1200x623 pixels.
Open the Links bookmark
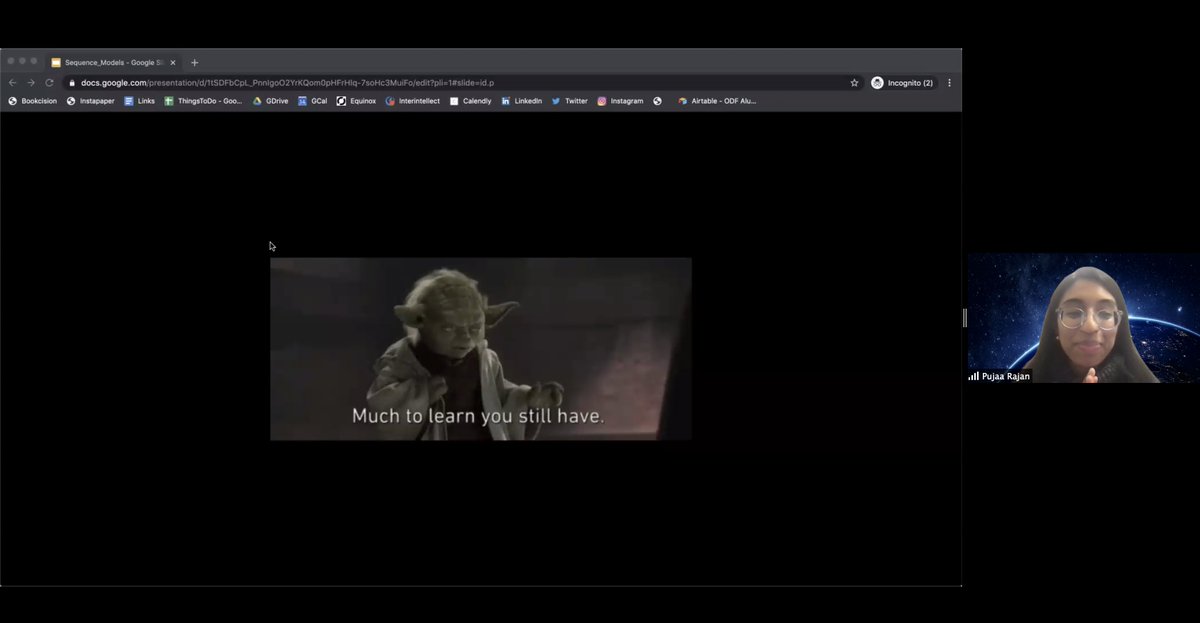point(139,101)
